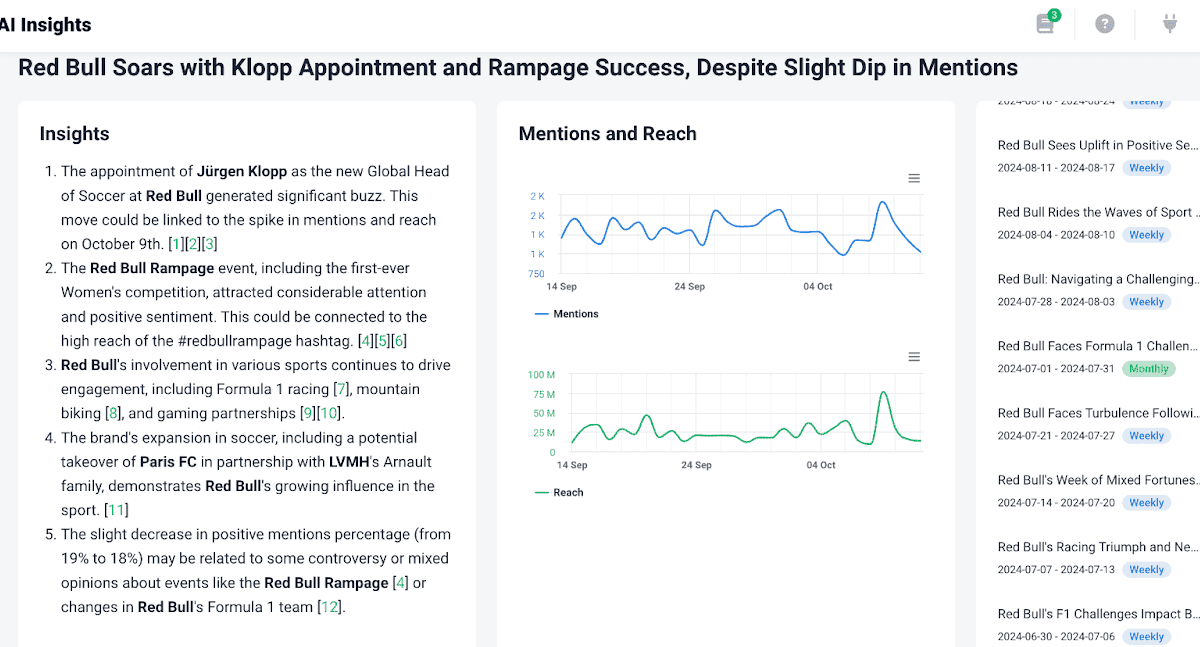Open citation link [1] about Klopp appointment
The width and height of the screenshot is (1200, 647).
coord(176,243)
